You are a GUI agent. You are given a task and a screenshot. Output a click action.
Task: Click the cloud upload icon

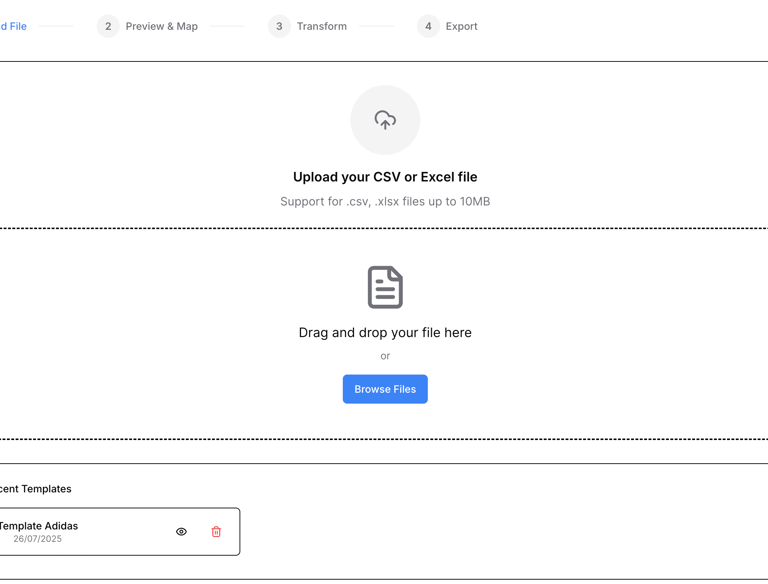pyautogui.click(x=385, y=120)
